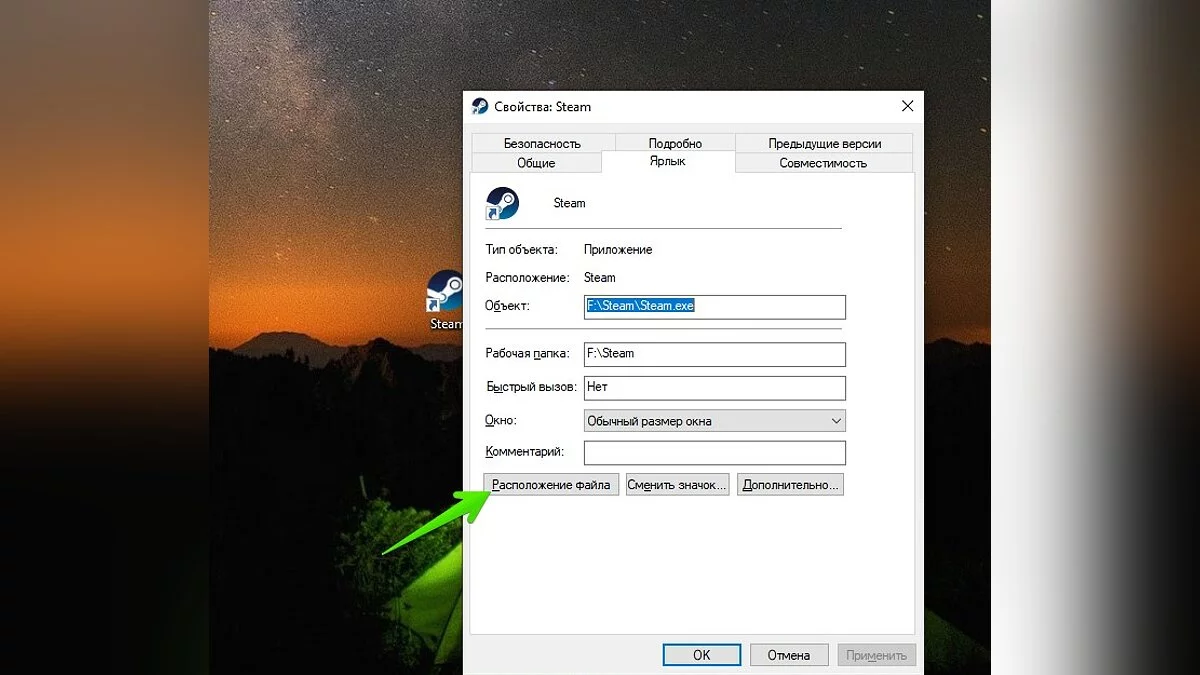This screenshot has height=675, width=1200.
Task: Confirm the dialog with the OK button
Action: click(701, 655)
